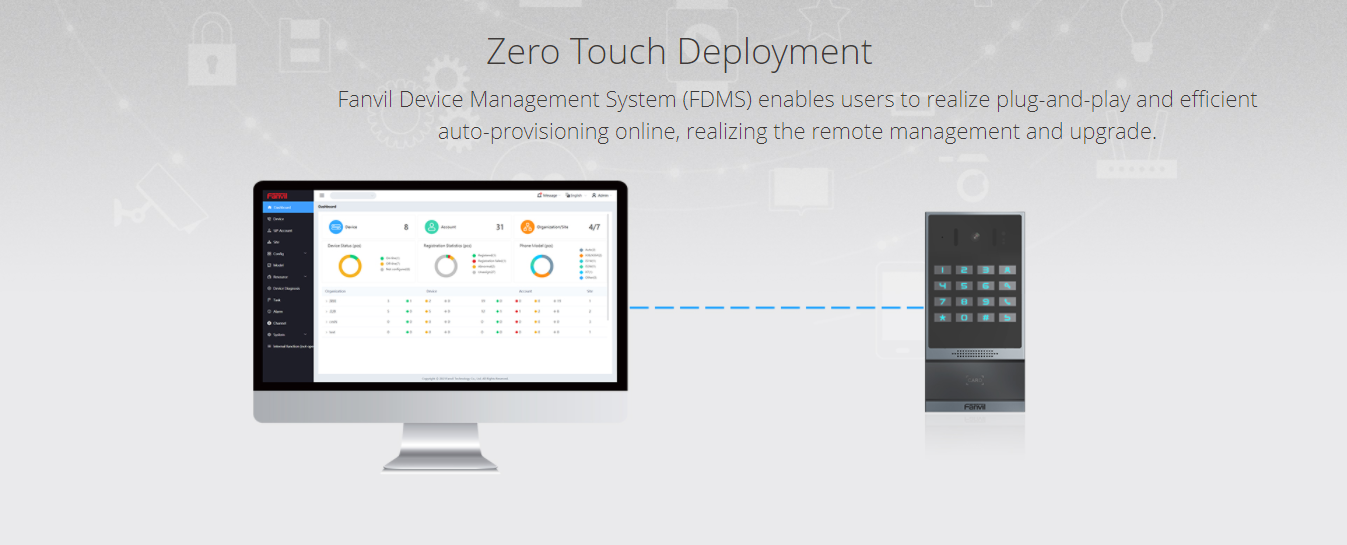Open Channel in the FDMS sidebar
This screenshot has width=1347, height=545.
288,323
